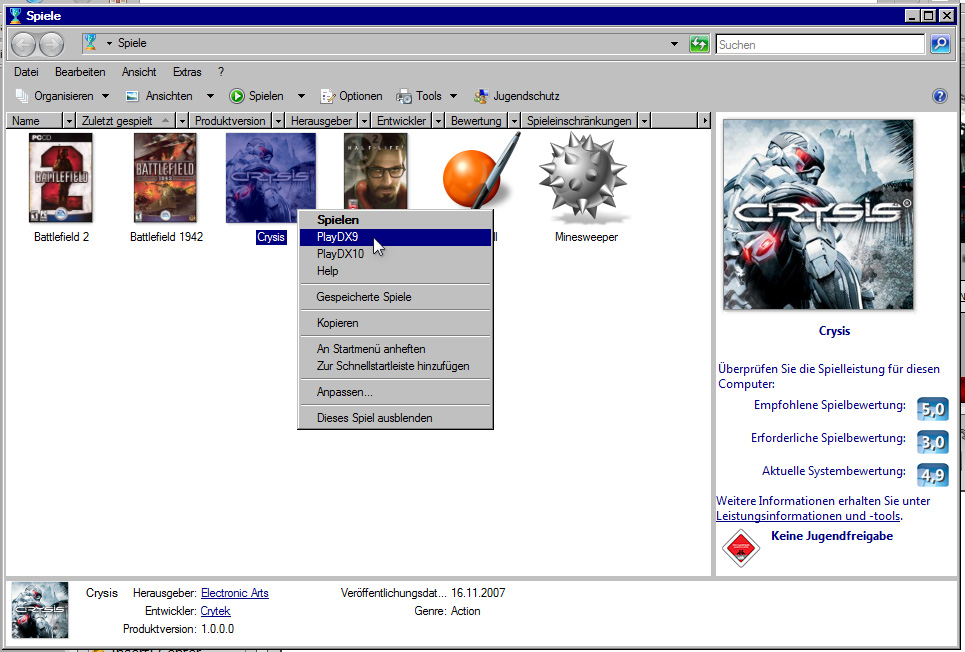Click the recommended rating 5,0 badge
This screenshot has height=652, width=965.
[932, 409]
